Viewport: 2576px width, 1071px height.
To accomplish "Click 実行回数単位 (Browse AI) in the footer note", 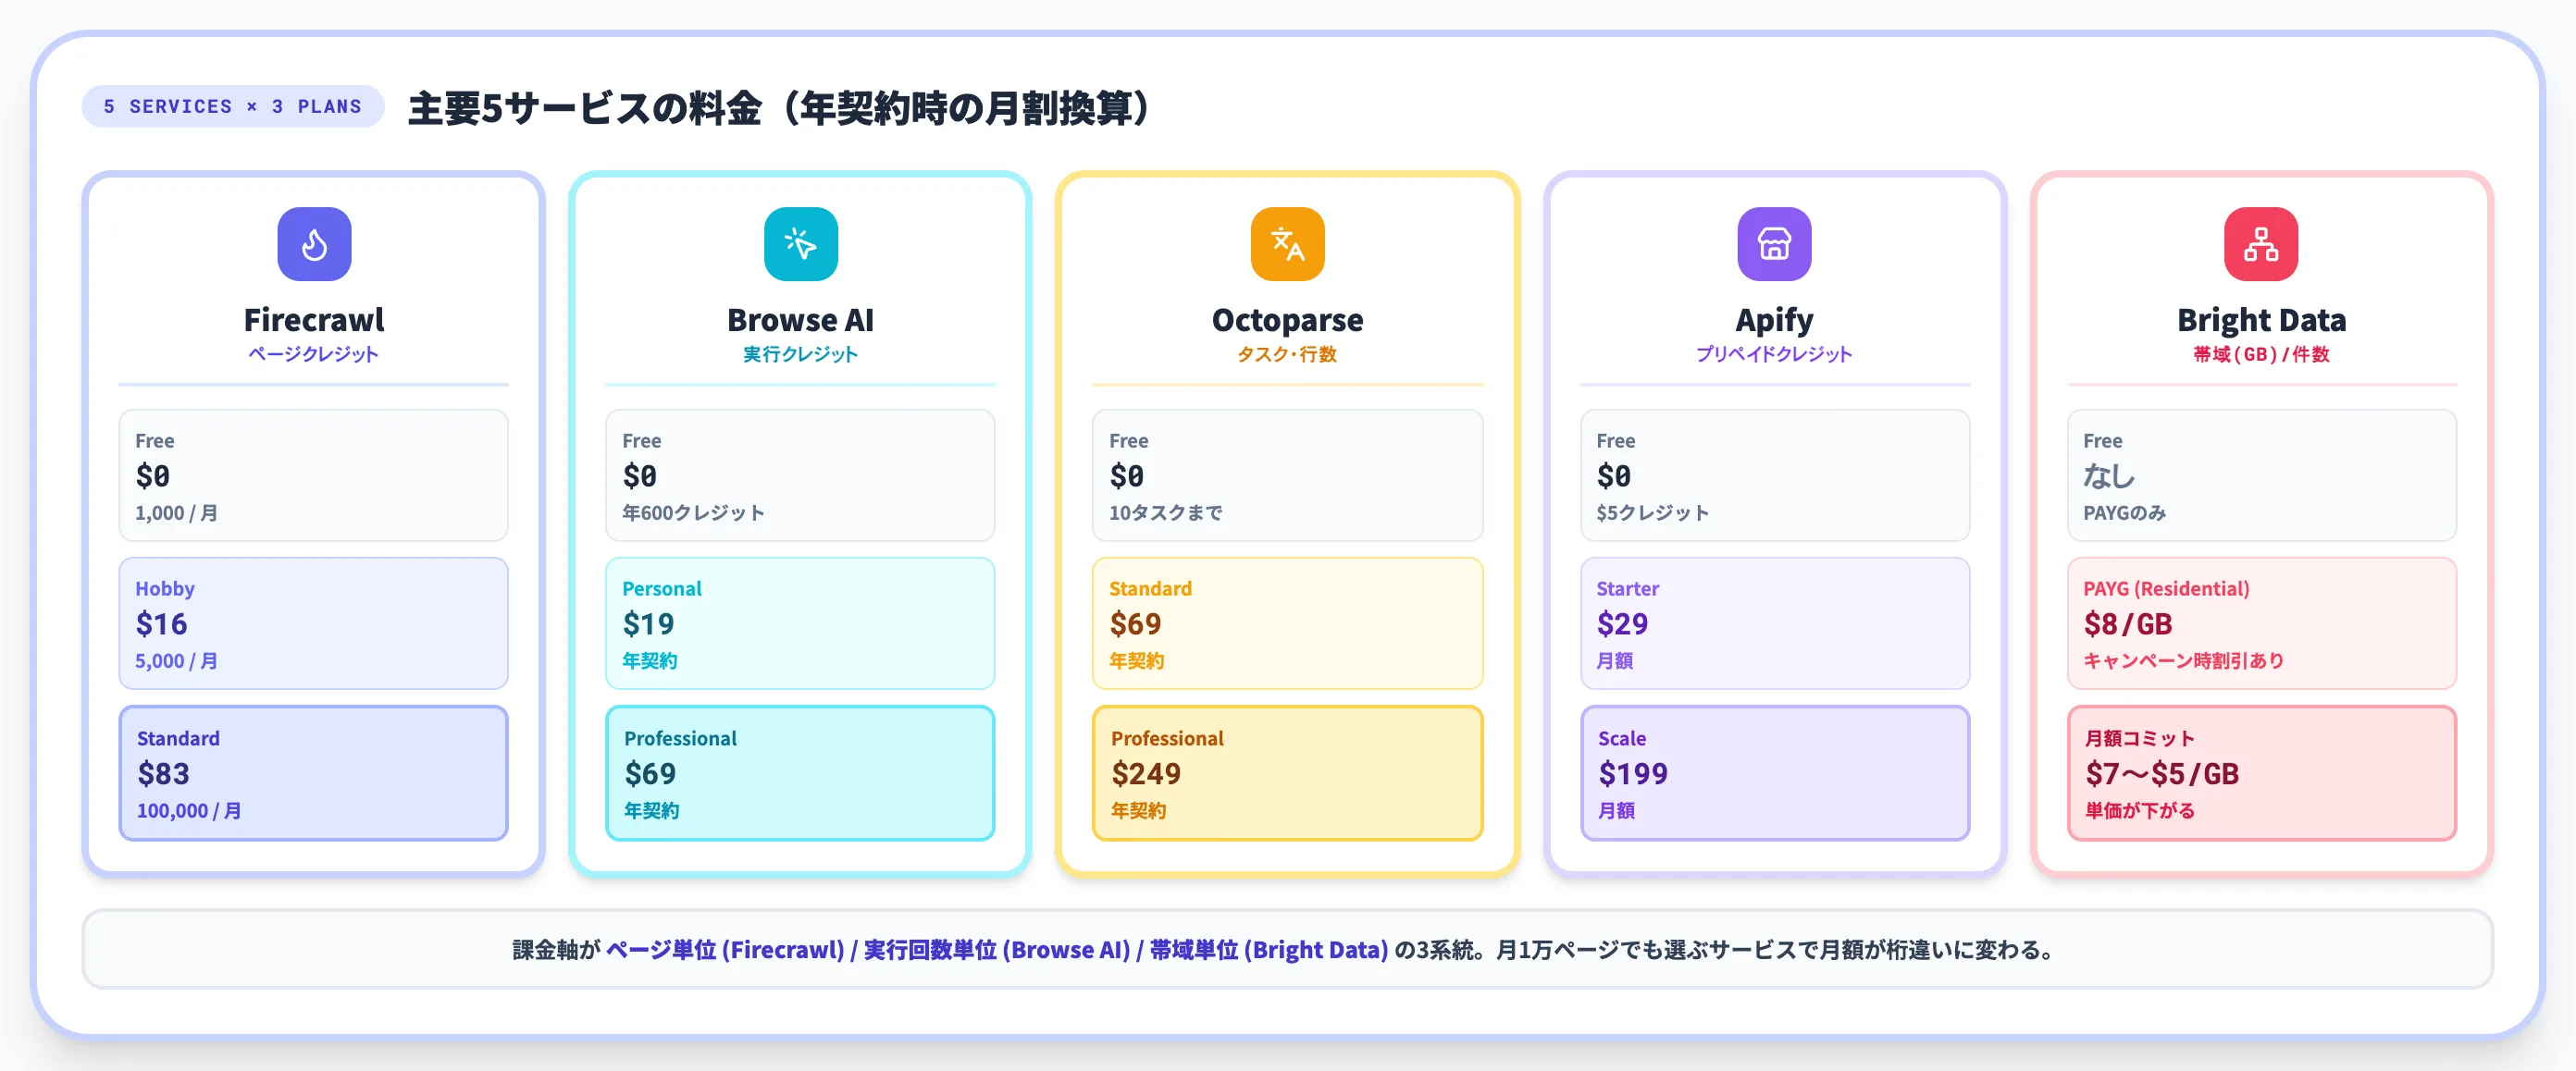I will tap(997, 949).
